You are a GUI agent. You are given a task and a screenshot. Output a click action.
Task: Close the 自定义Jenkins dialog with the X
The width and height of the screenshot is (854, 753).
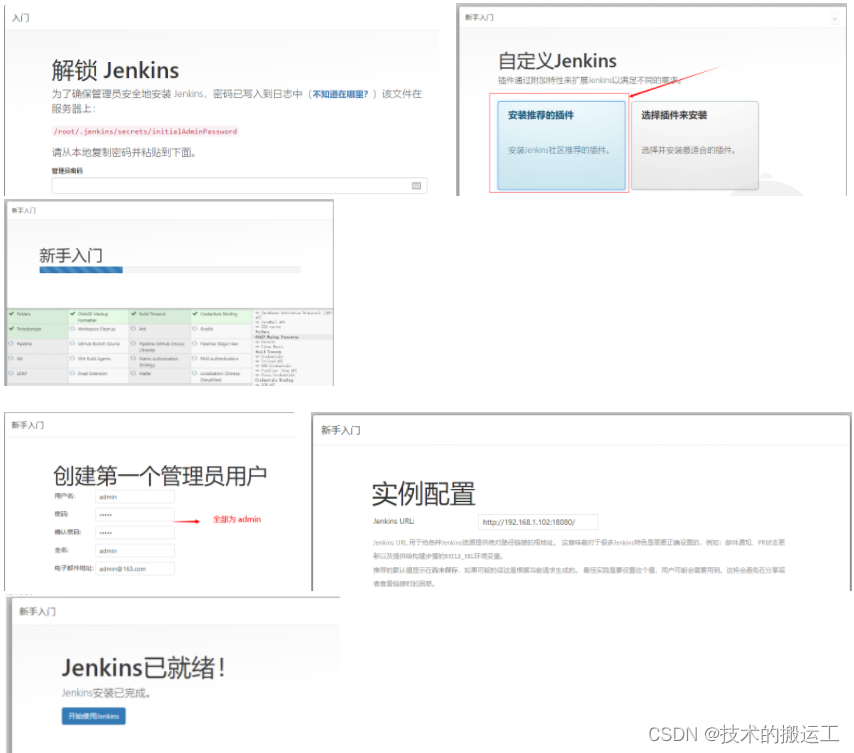coord(834,19)
